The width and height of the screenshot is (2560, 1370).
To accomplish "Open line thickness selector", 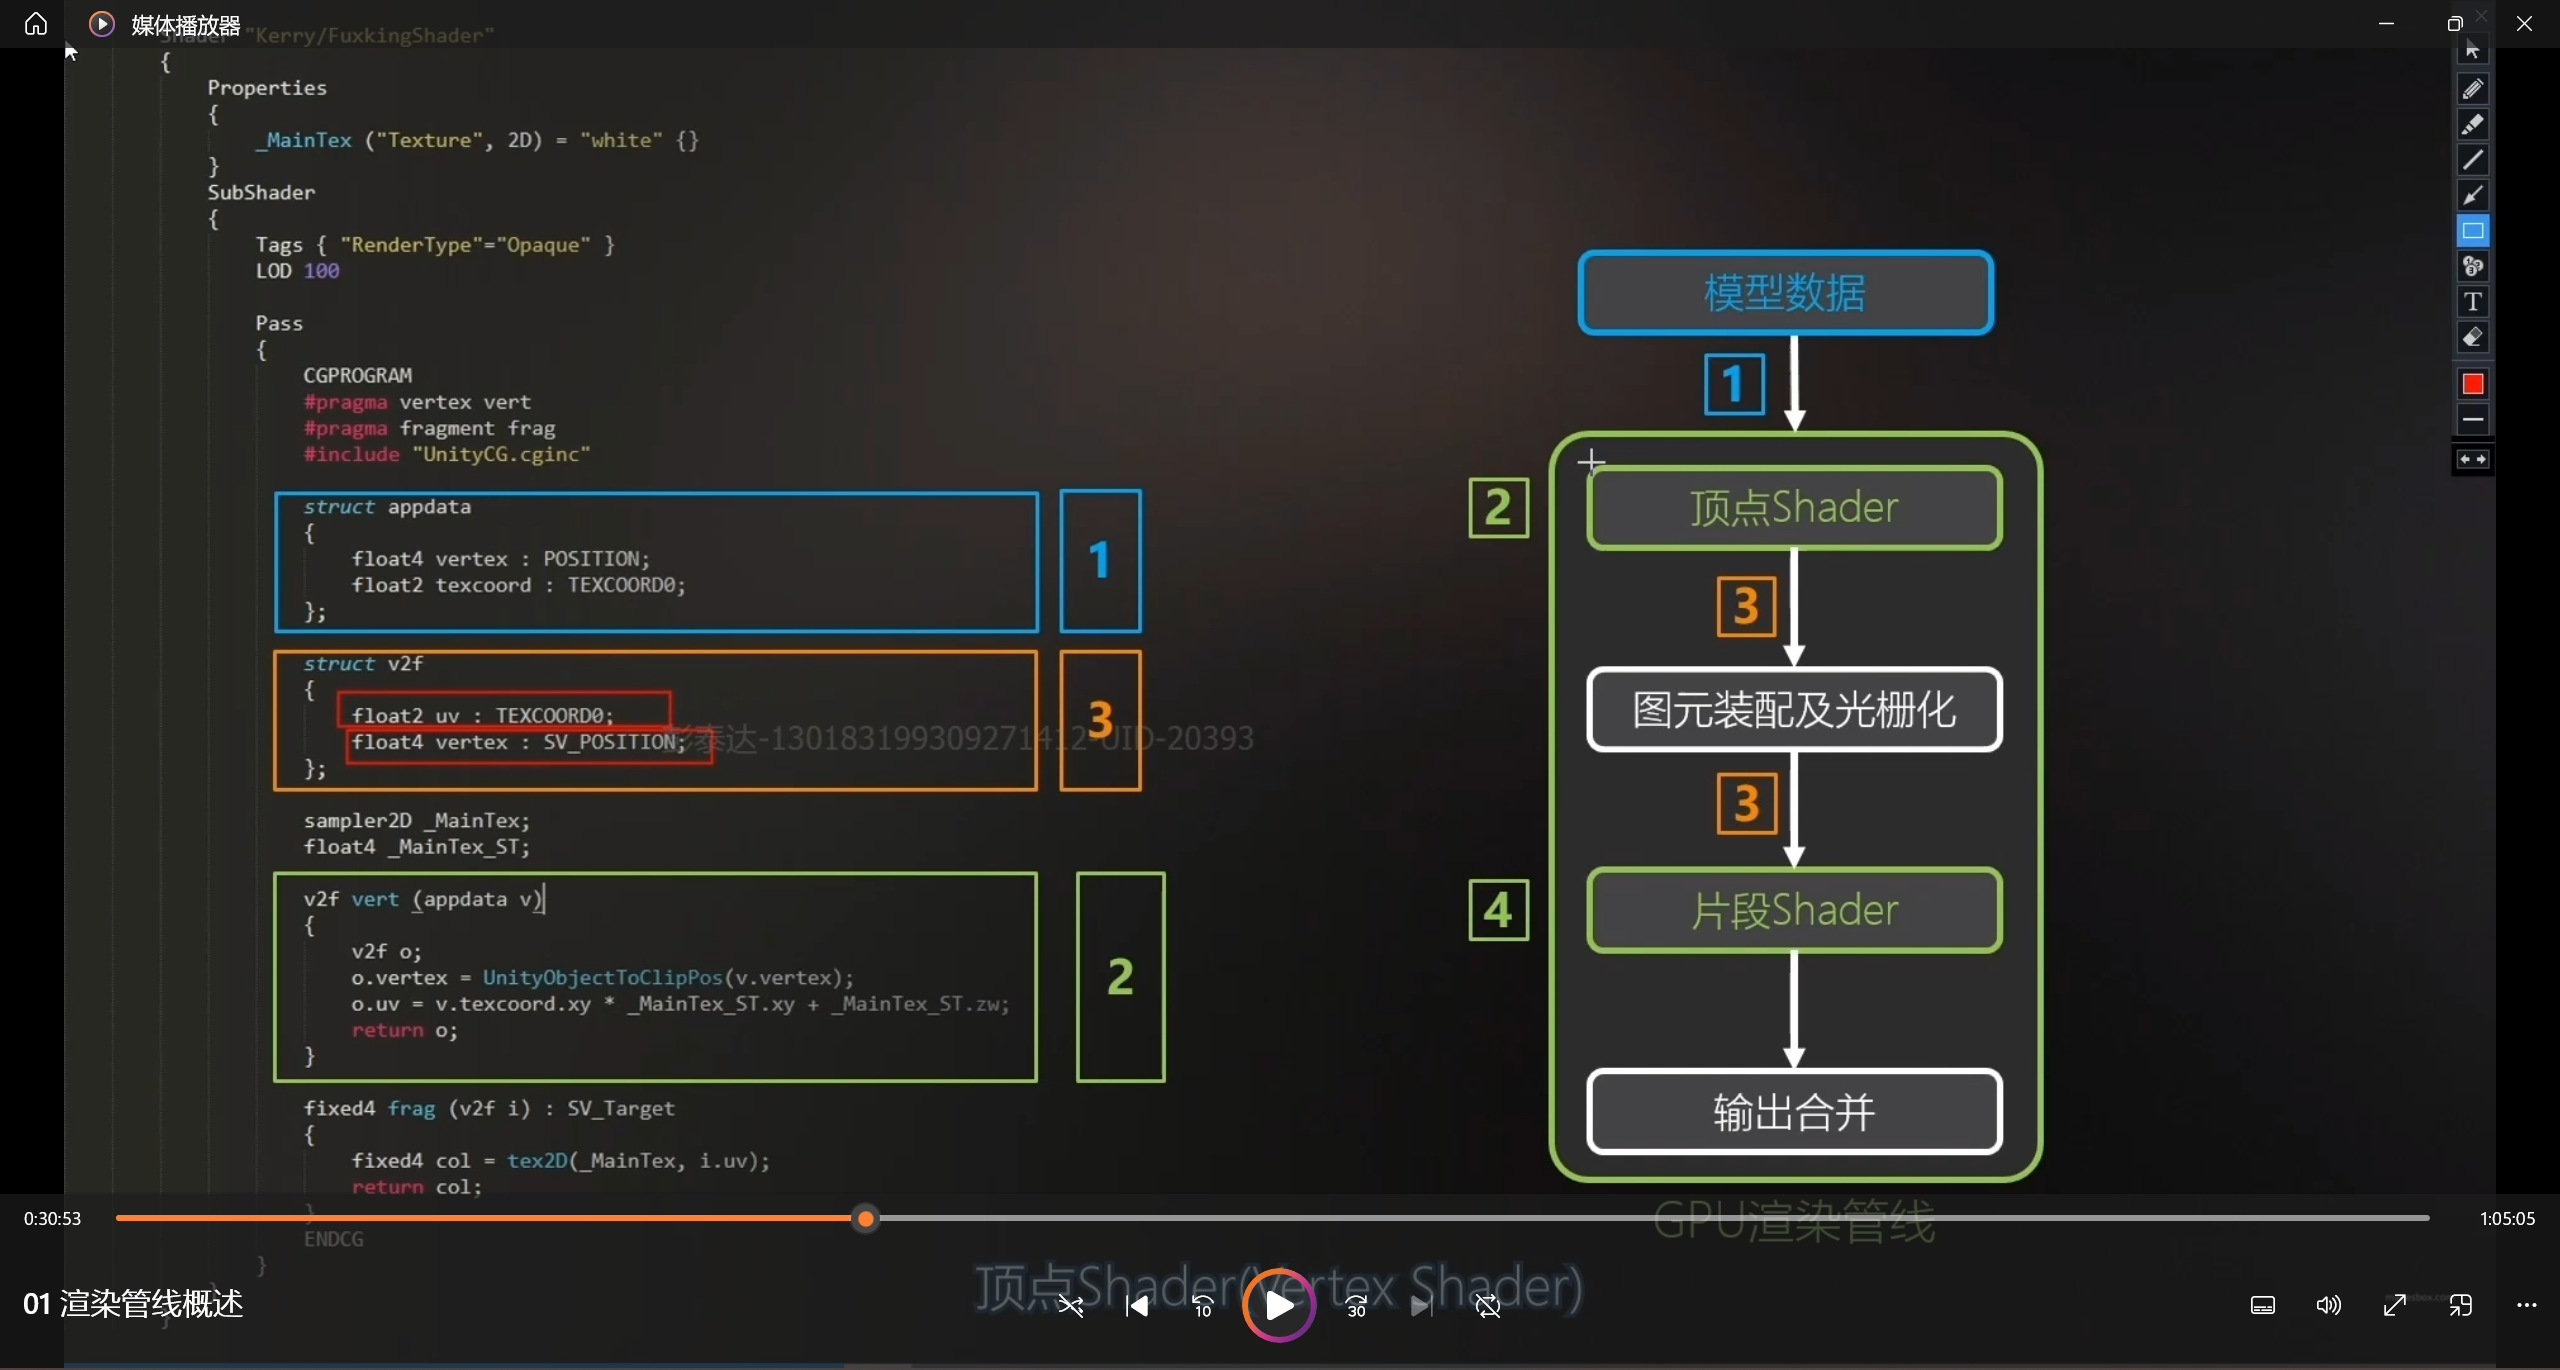I will tap(2472, 420).
